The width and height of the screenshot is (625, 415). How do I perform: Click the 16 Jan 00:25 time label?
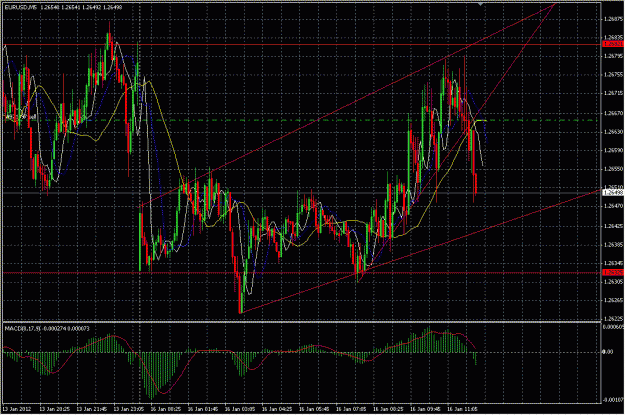pos(166,409)
